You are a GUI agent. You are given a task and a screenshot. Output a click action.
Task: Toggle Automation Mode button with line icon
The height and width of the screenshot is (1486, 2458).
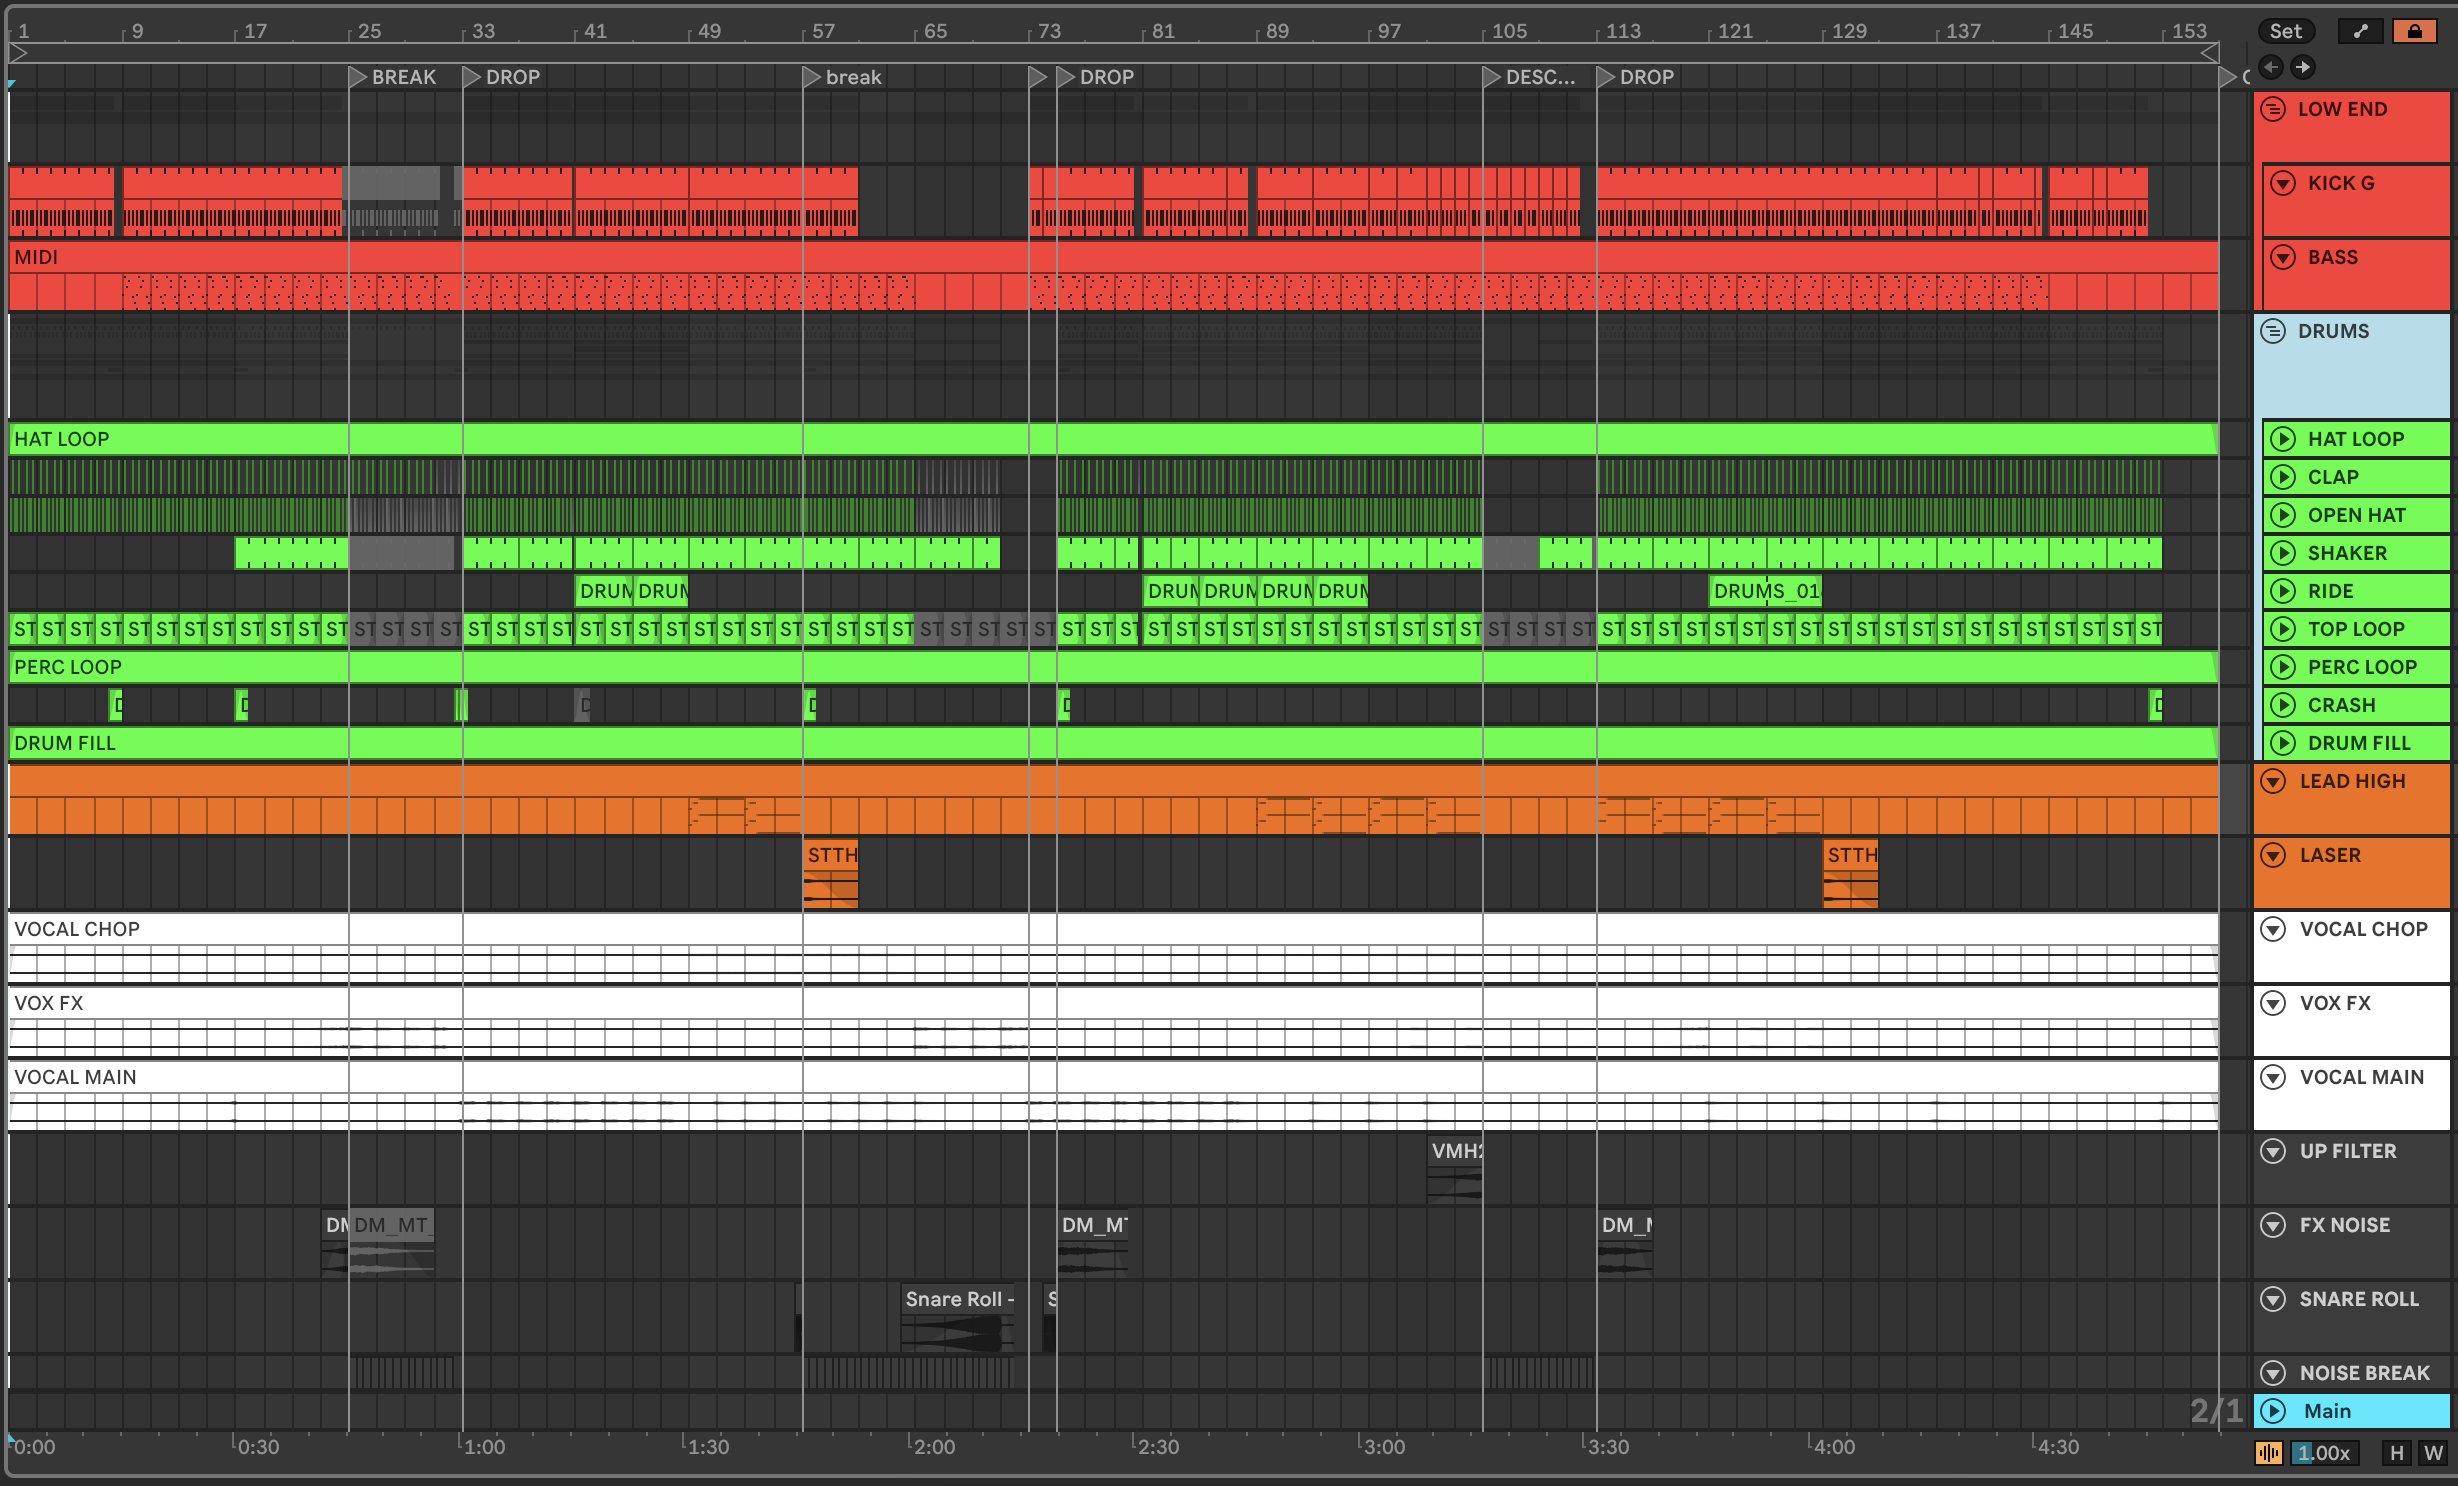pos(2360,31)
